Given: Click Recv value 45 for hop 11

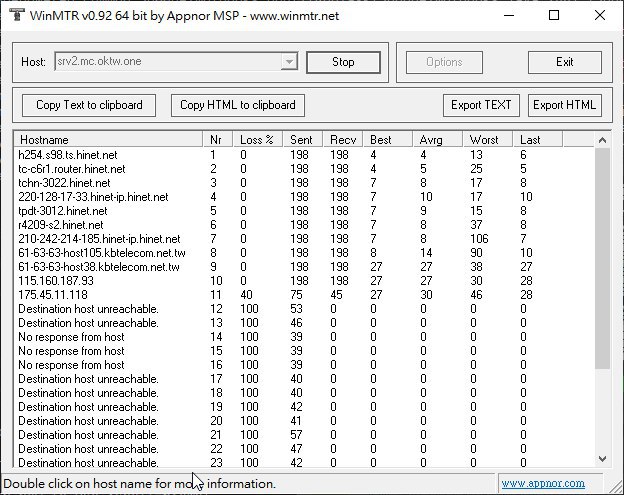Looking at the screenshot, I should (336, 295).
